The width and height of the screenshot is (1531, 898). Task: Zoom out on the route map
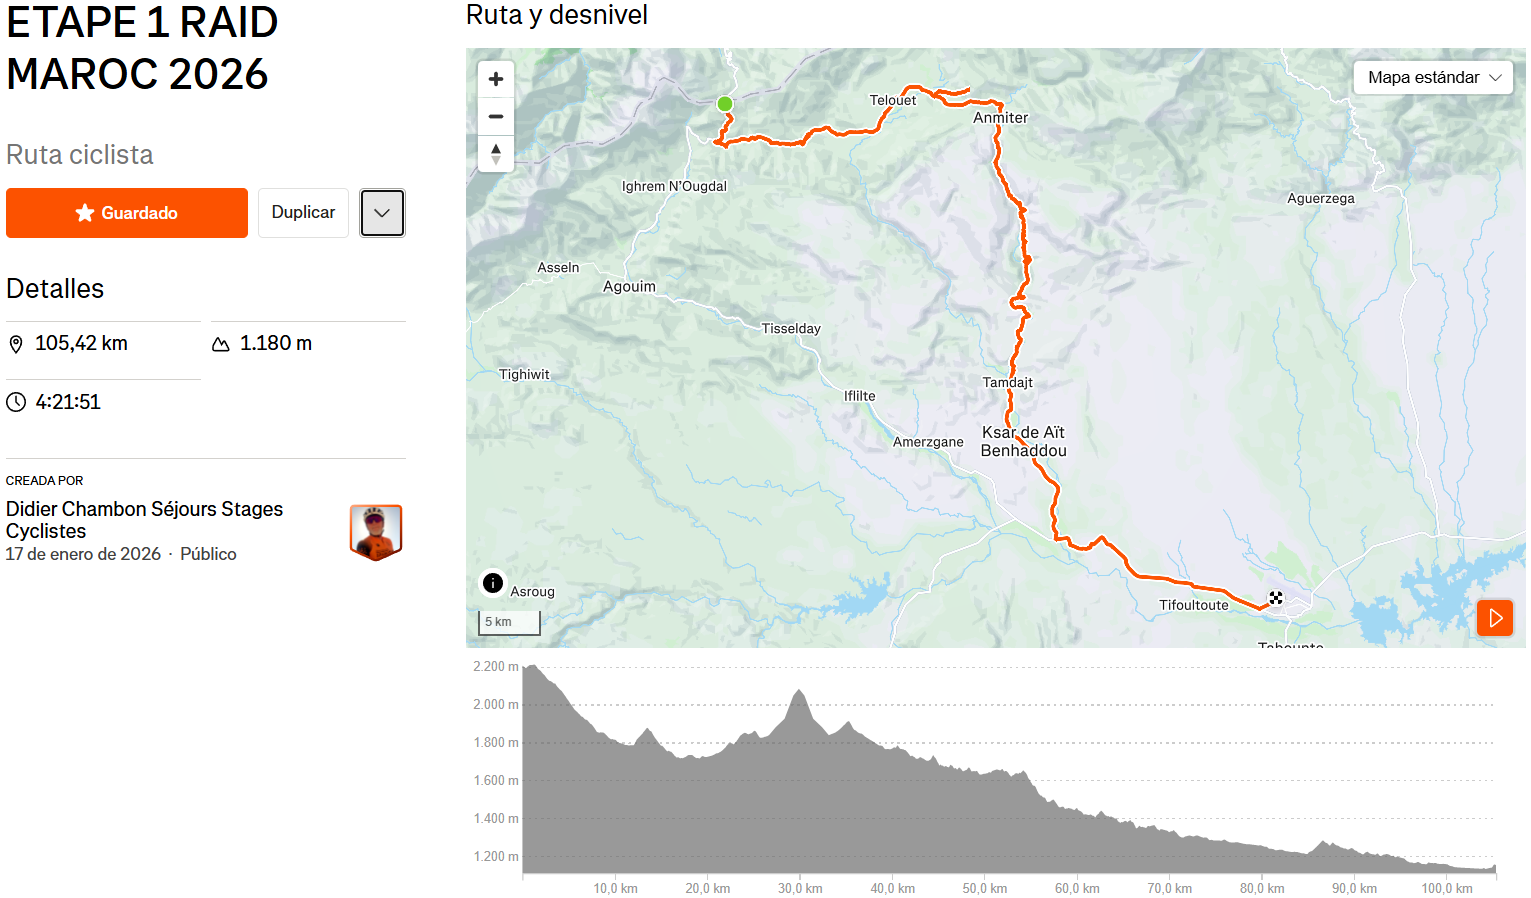coord(496,117)
